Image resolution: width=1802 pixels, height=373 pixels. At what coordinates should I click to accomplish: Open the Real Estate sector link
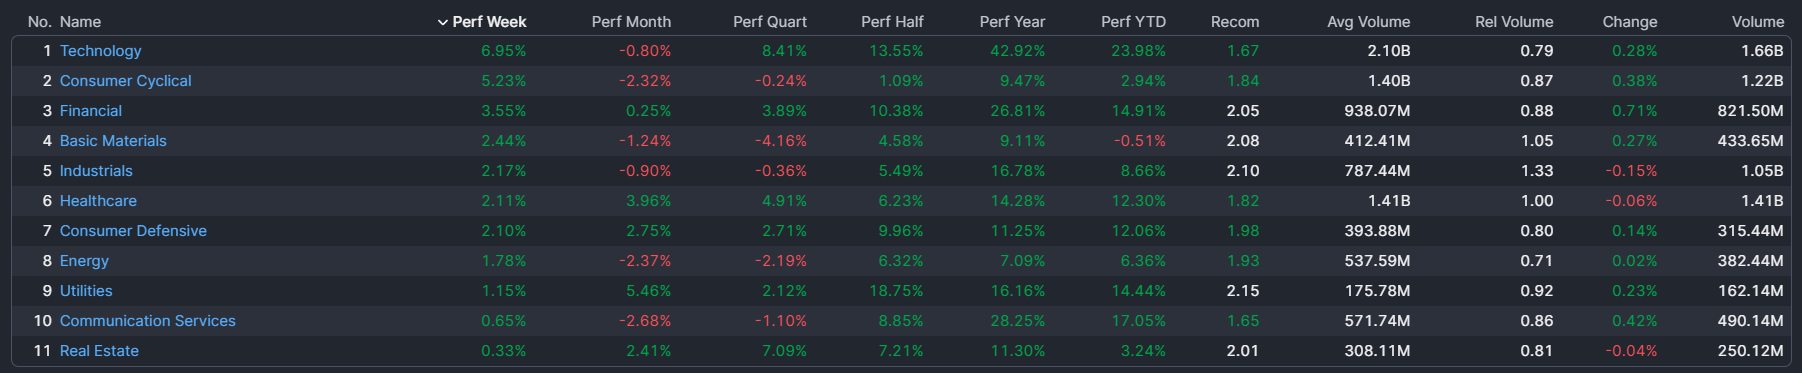[x=99, y=351]
